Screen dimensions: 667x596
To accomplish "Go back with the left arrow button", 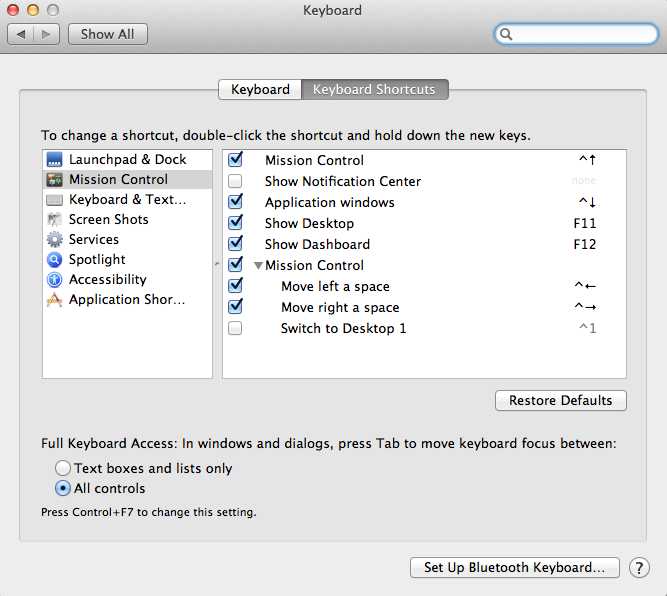I will [20, 34].
